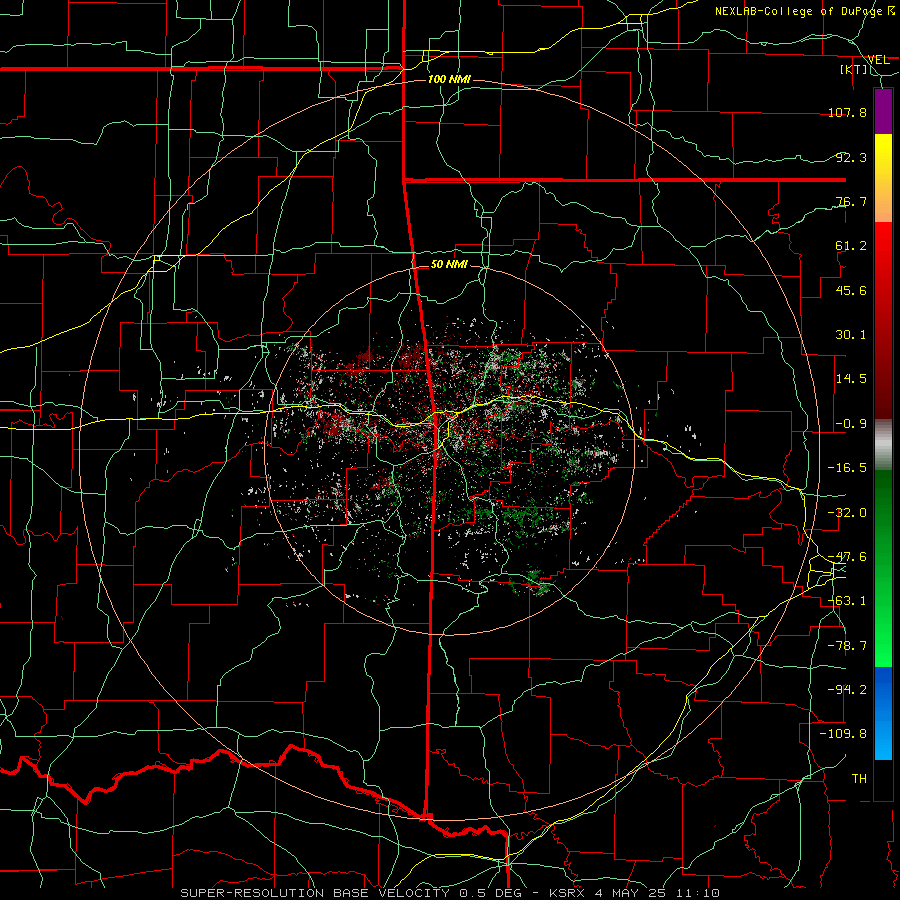Click the 76.7 value on velocity scale
This screenshot has height=900, width=900.
point(851,201)
